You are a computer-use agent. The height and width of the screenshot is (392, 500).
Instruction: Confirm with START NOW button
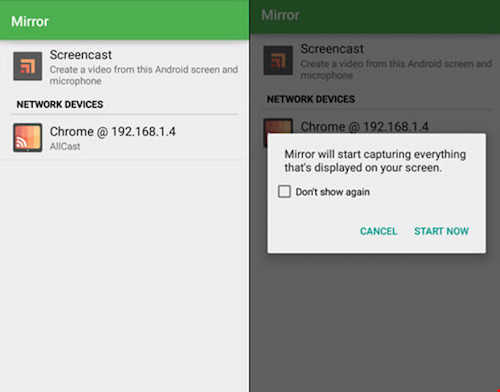click(x=441, y=231)
